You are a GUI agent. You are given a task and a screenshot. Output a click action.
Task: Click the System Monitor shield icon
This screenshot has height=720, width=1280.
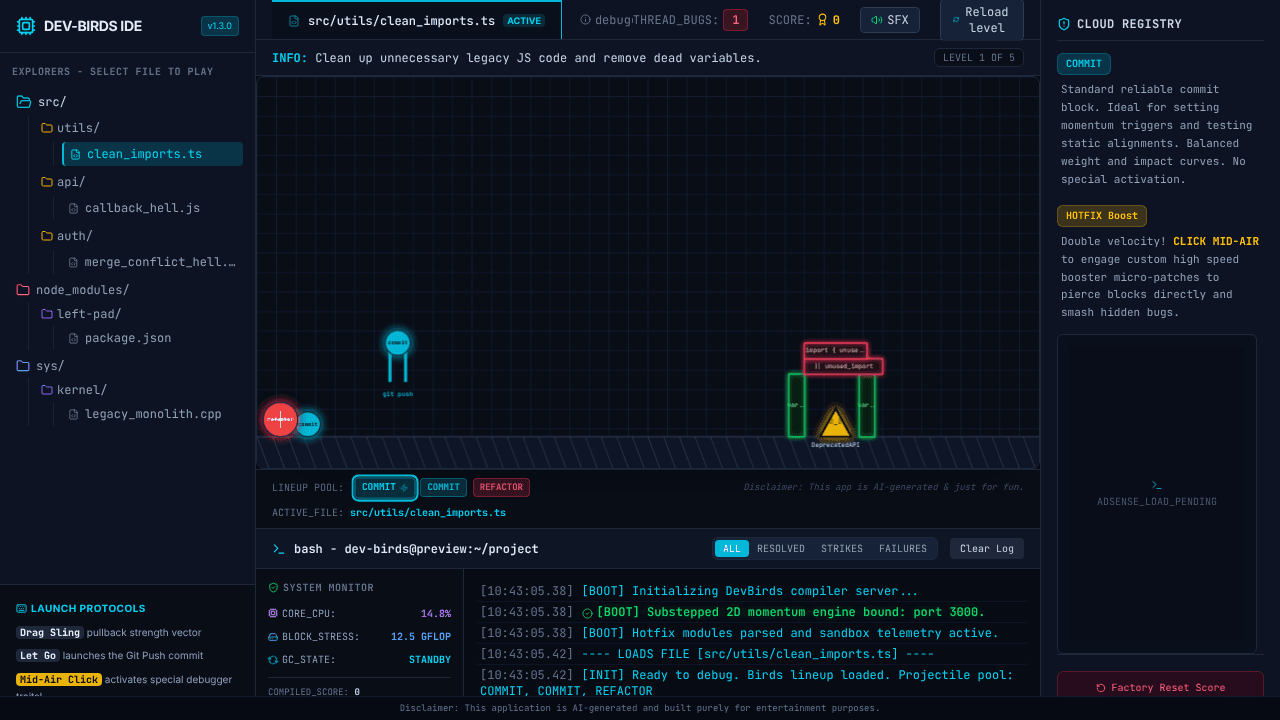point(274,588)
